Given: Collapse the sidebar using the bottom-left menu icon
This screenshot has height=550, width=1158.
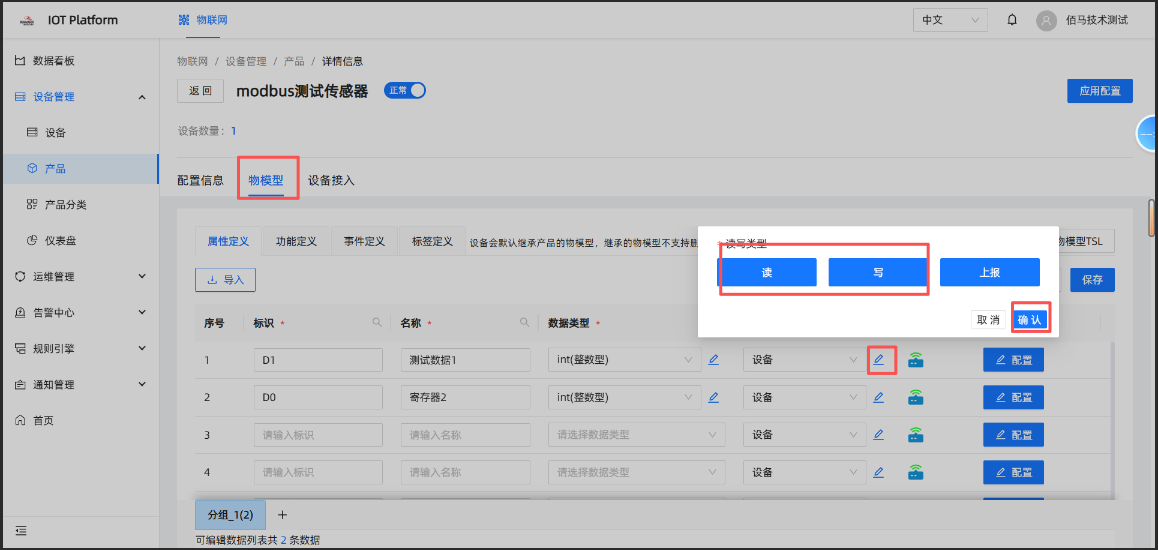Looking at the screenshot, I should pyautogui.click(x=21, y=530).
